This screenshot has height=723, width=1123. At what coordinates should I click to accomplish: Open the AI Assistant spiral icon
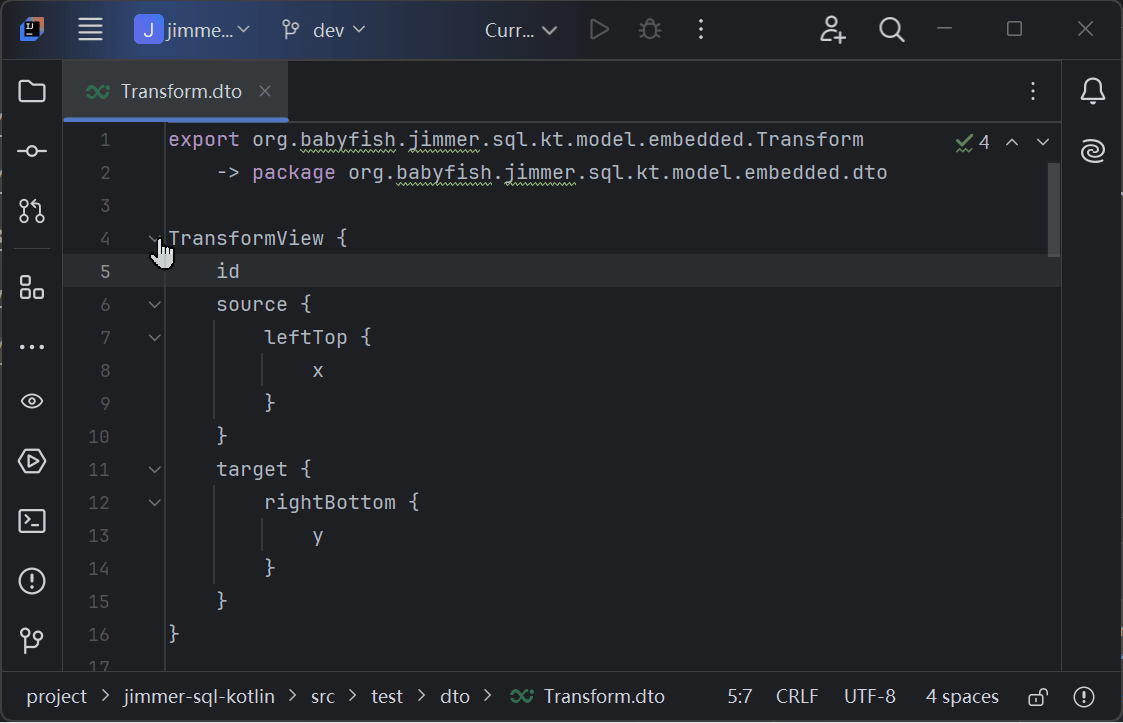pyautogui.click(x=1092, y=151)
